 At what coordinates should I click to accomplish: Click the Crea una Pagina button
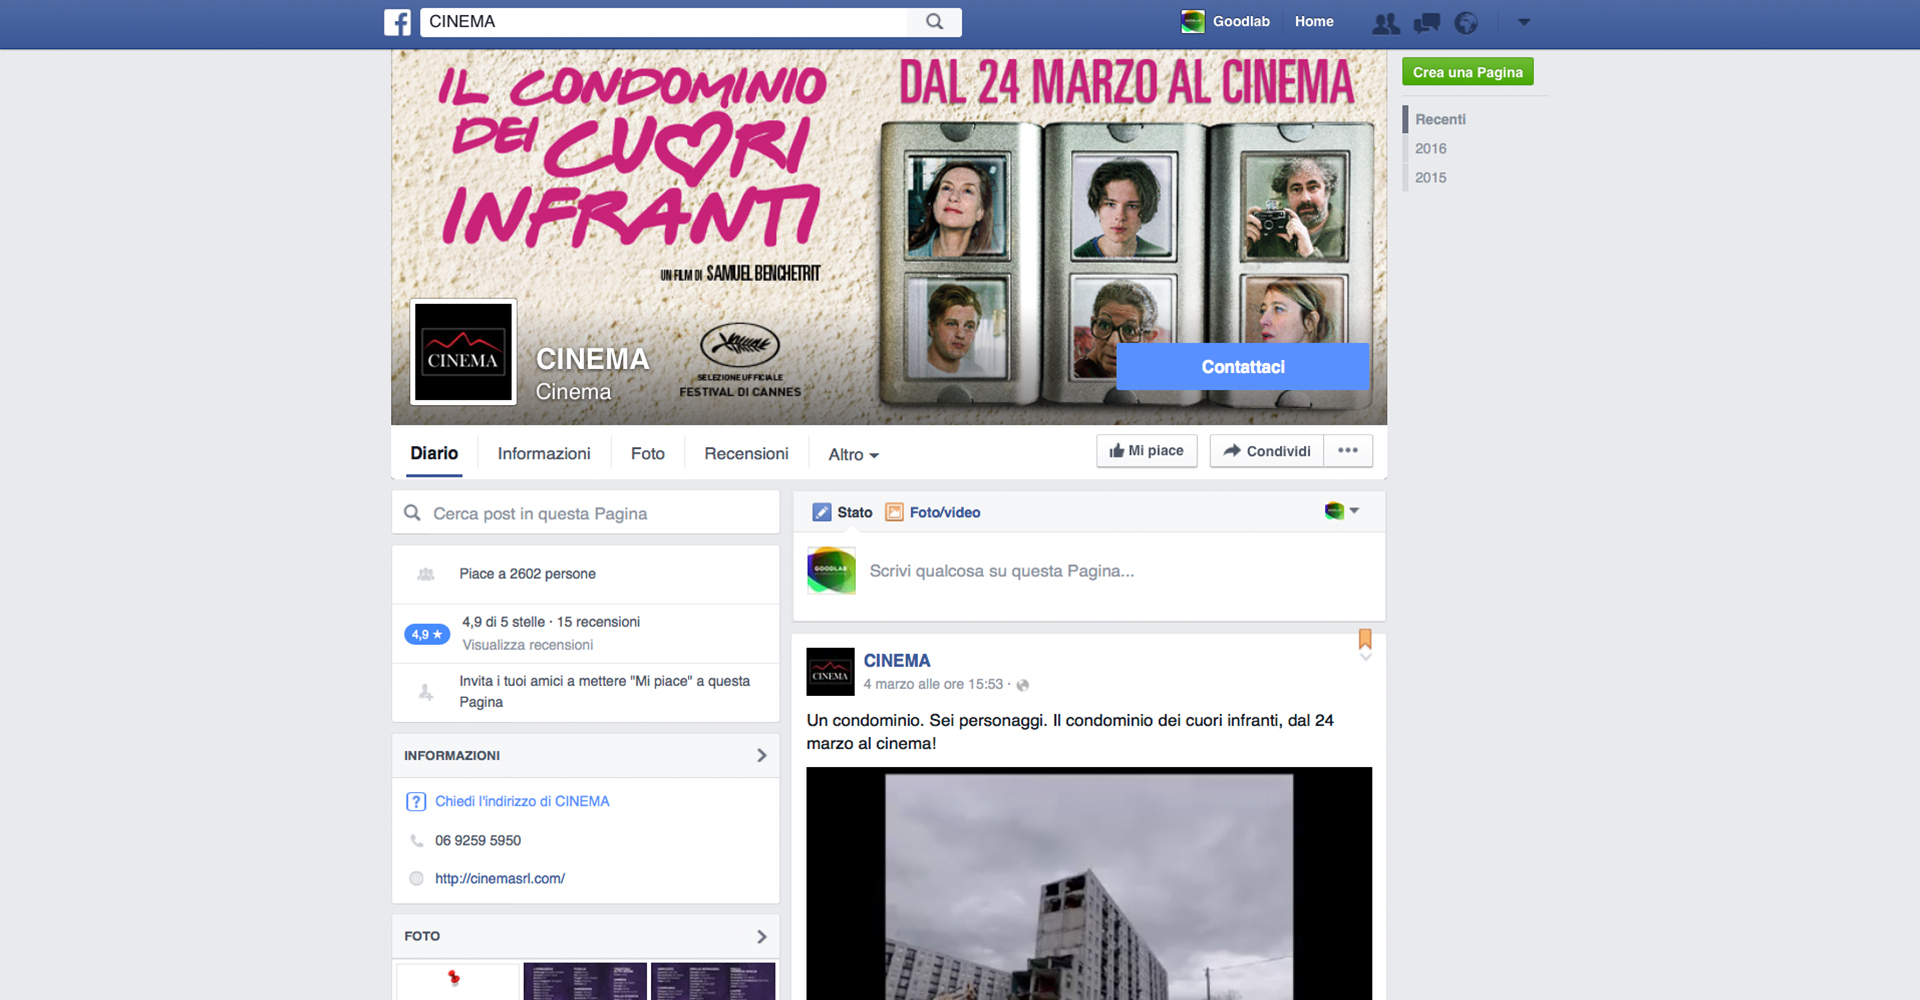click(x=1467, y=72)
